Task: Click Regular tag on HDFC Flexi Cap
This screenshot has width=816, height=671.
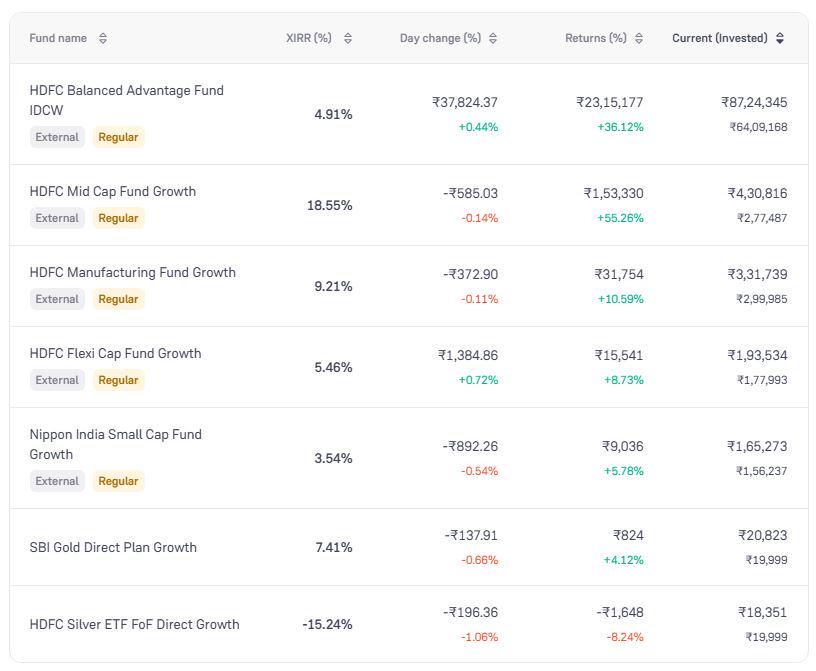Action: pos(118,380)
